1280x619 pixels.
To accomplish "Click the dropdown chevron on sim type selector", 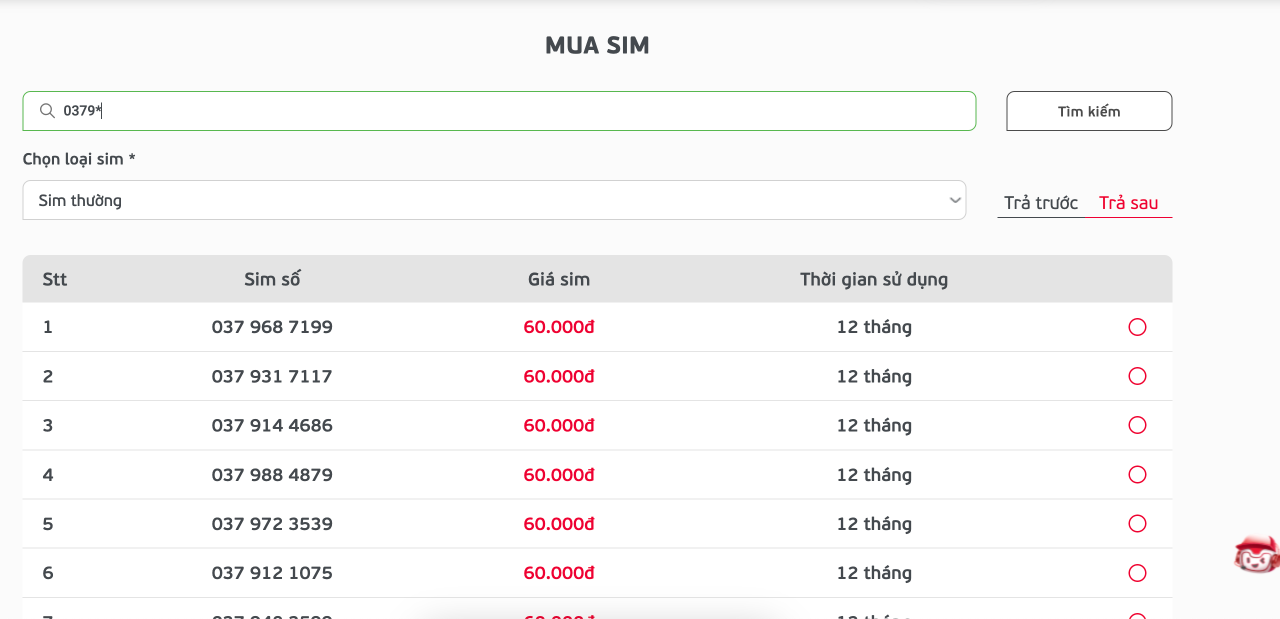I will click(955, 200).
